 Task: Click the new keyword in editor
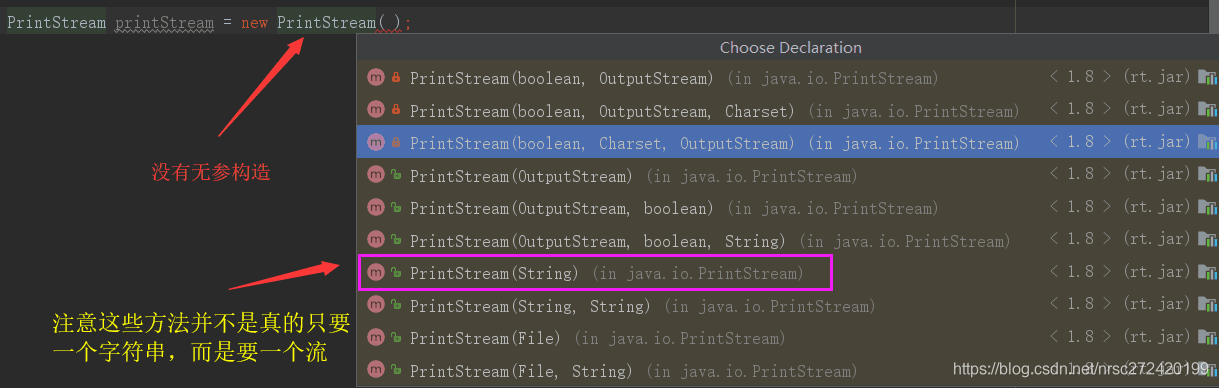click(x=254, y=21)
